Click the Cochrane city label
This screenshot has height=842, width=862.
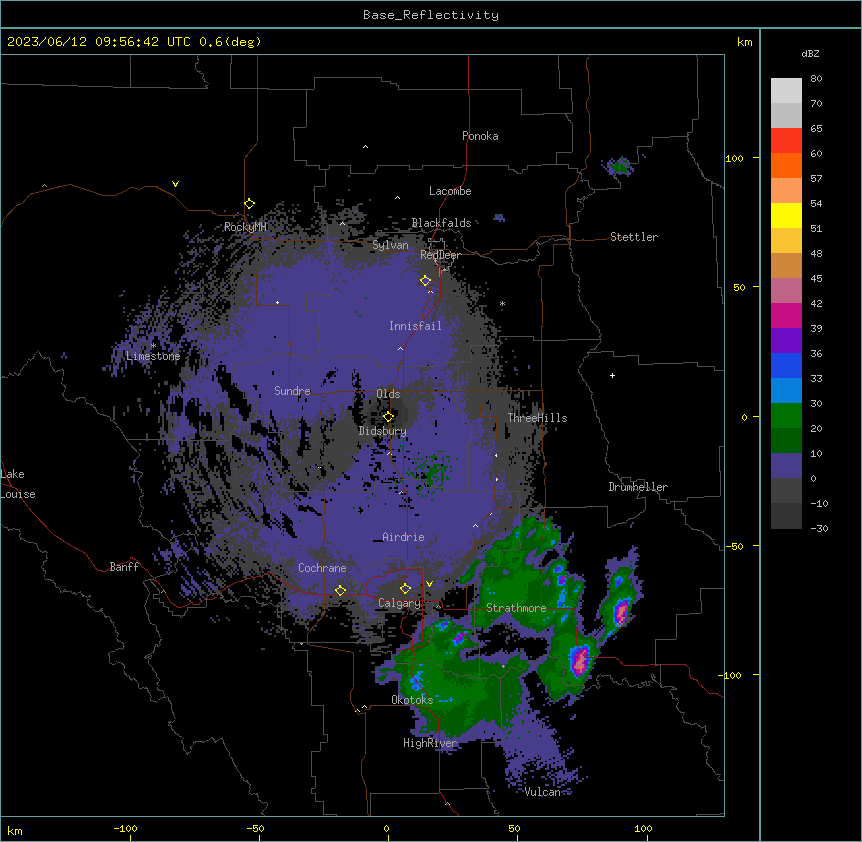(x=322, y=568)
